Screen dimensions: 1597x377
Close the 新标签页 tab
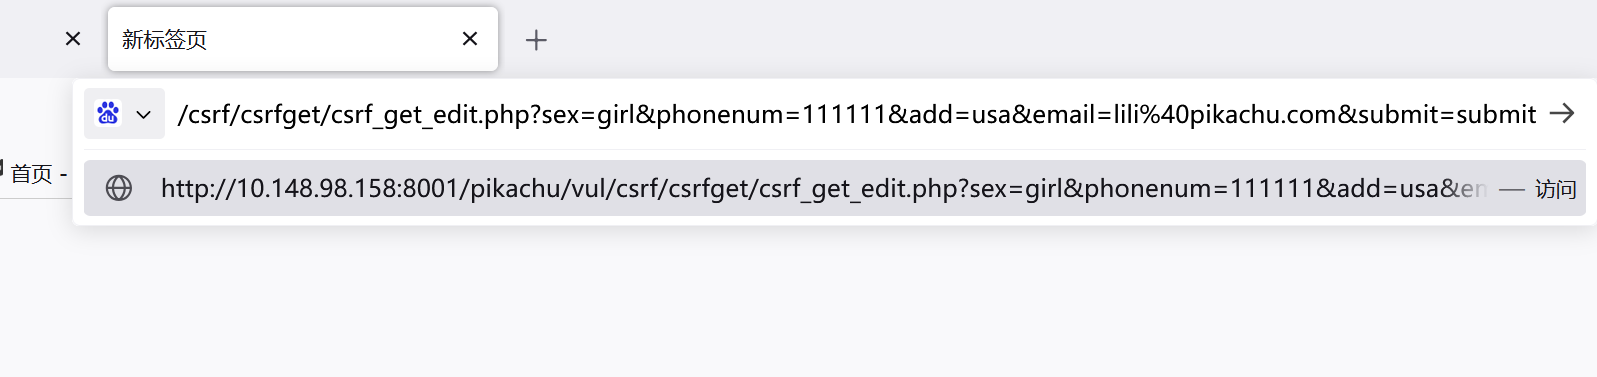470,39
